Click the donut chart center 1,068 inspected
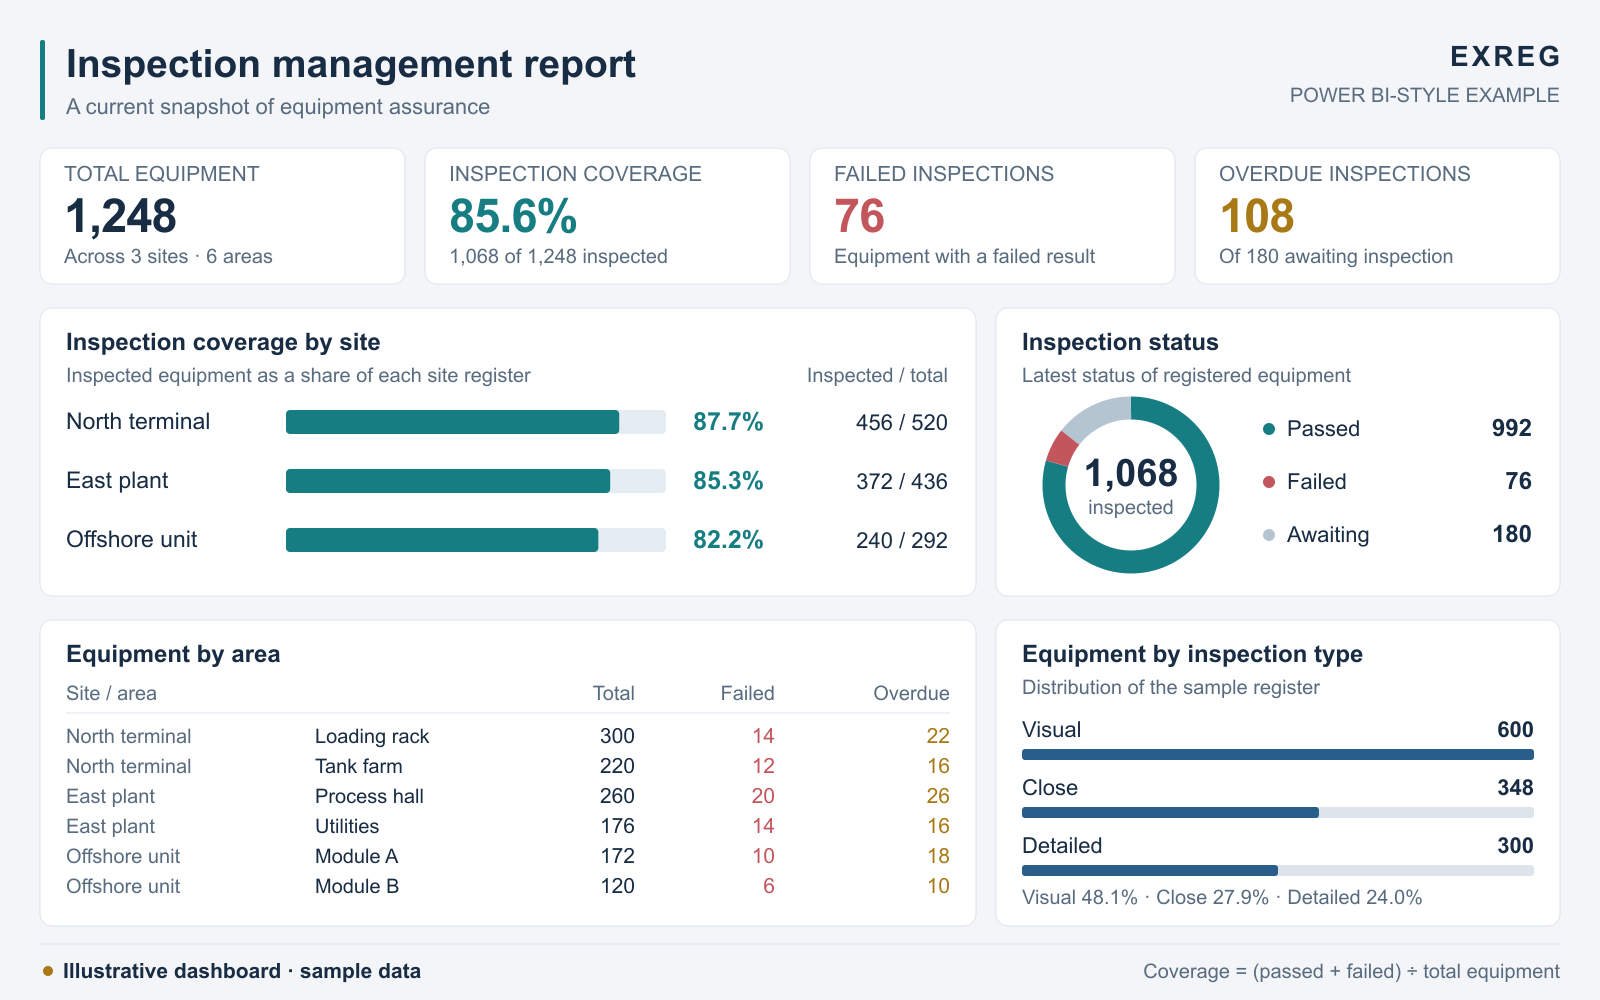Image resolution: width=1600 pixels, height=1000 pixels. pos(1131,486)
